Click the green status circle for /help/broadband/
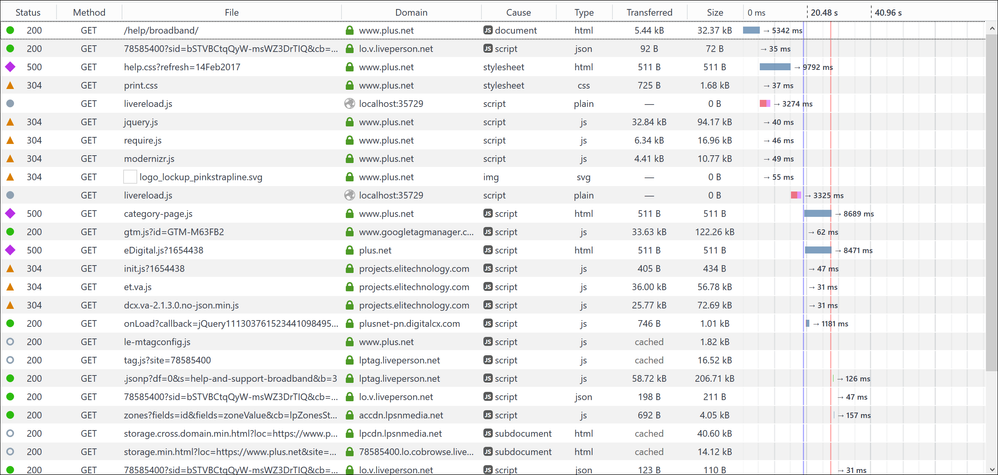 pos(10,31)
